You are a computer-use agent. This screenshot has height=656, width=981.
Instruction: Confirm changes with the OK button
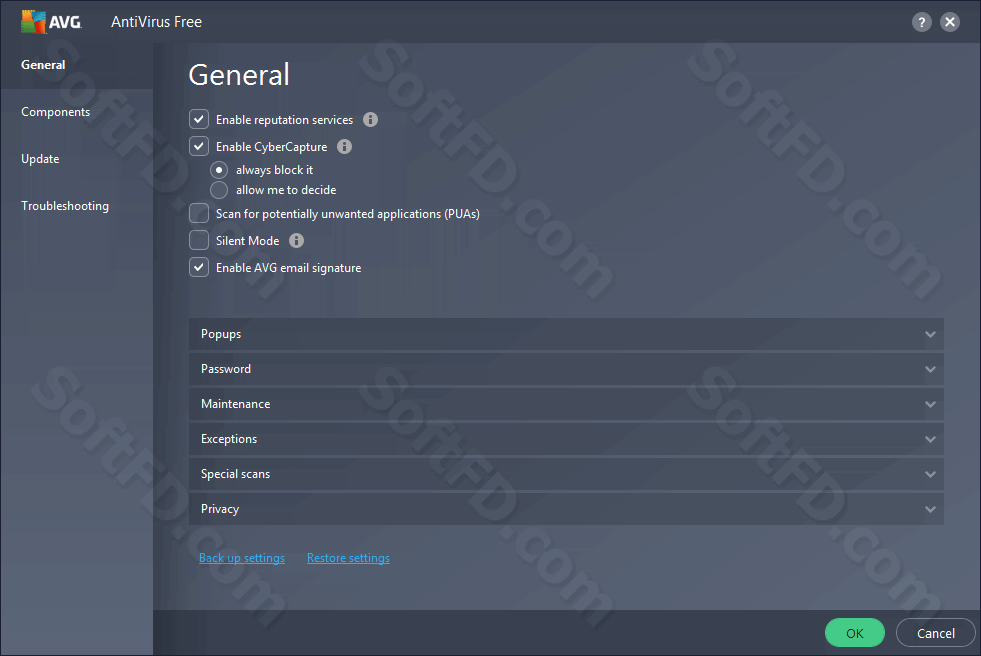coord(855,633)
